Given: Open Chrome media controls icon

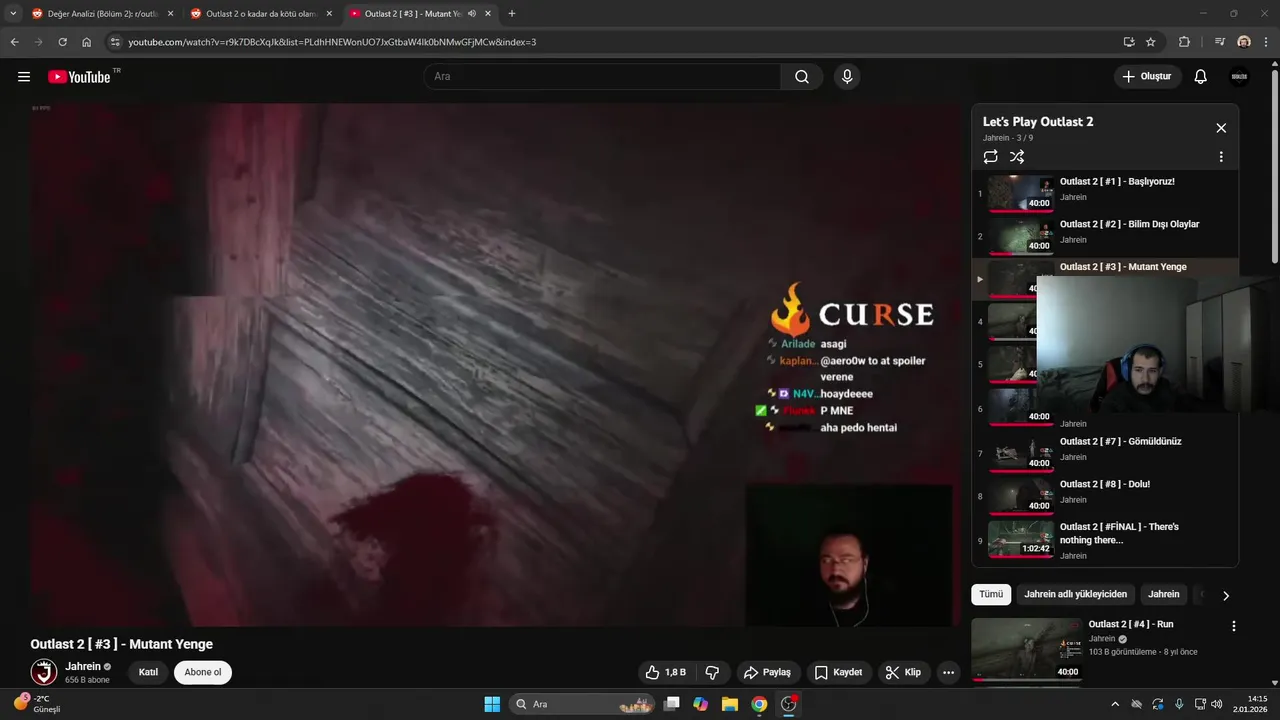Looking at the screenshot, I should tap(1219, 42).
